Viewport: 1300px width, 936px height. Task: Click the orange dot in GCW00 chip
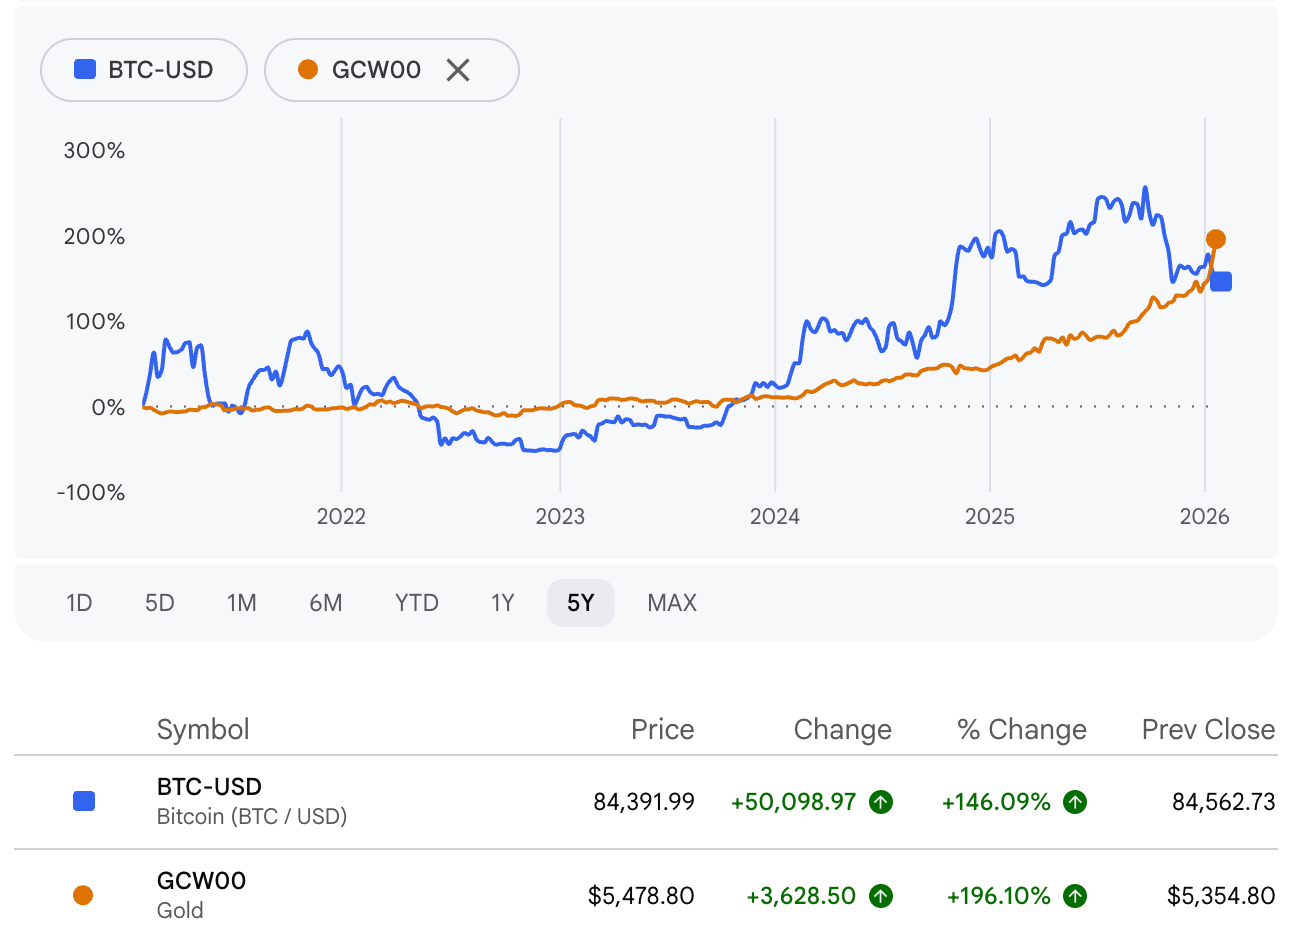308,70
